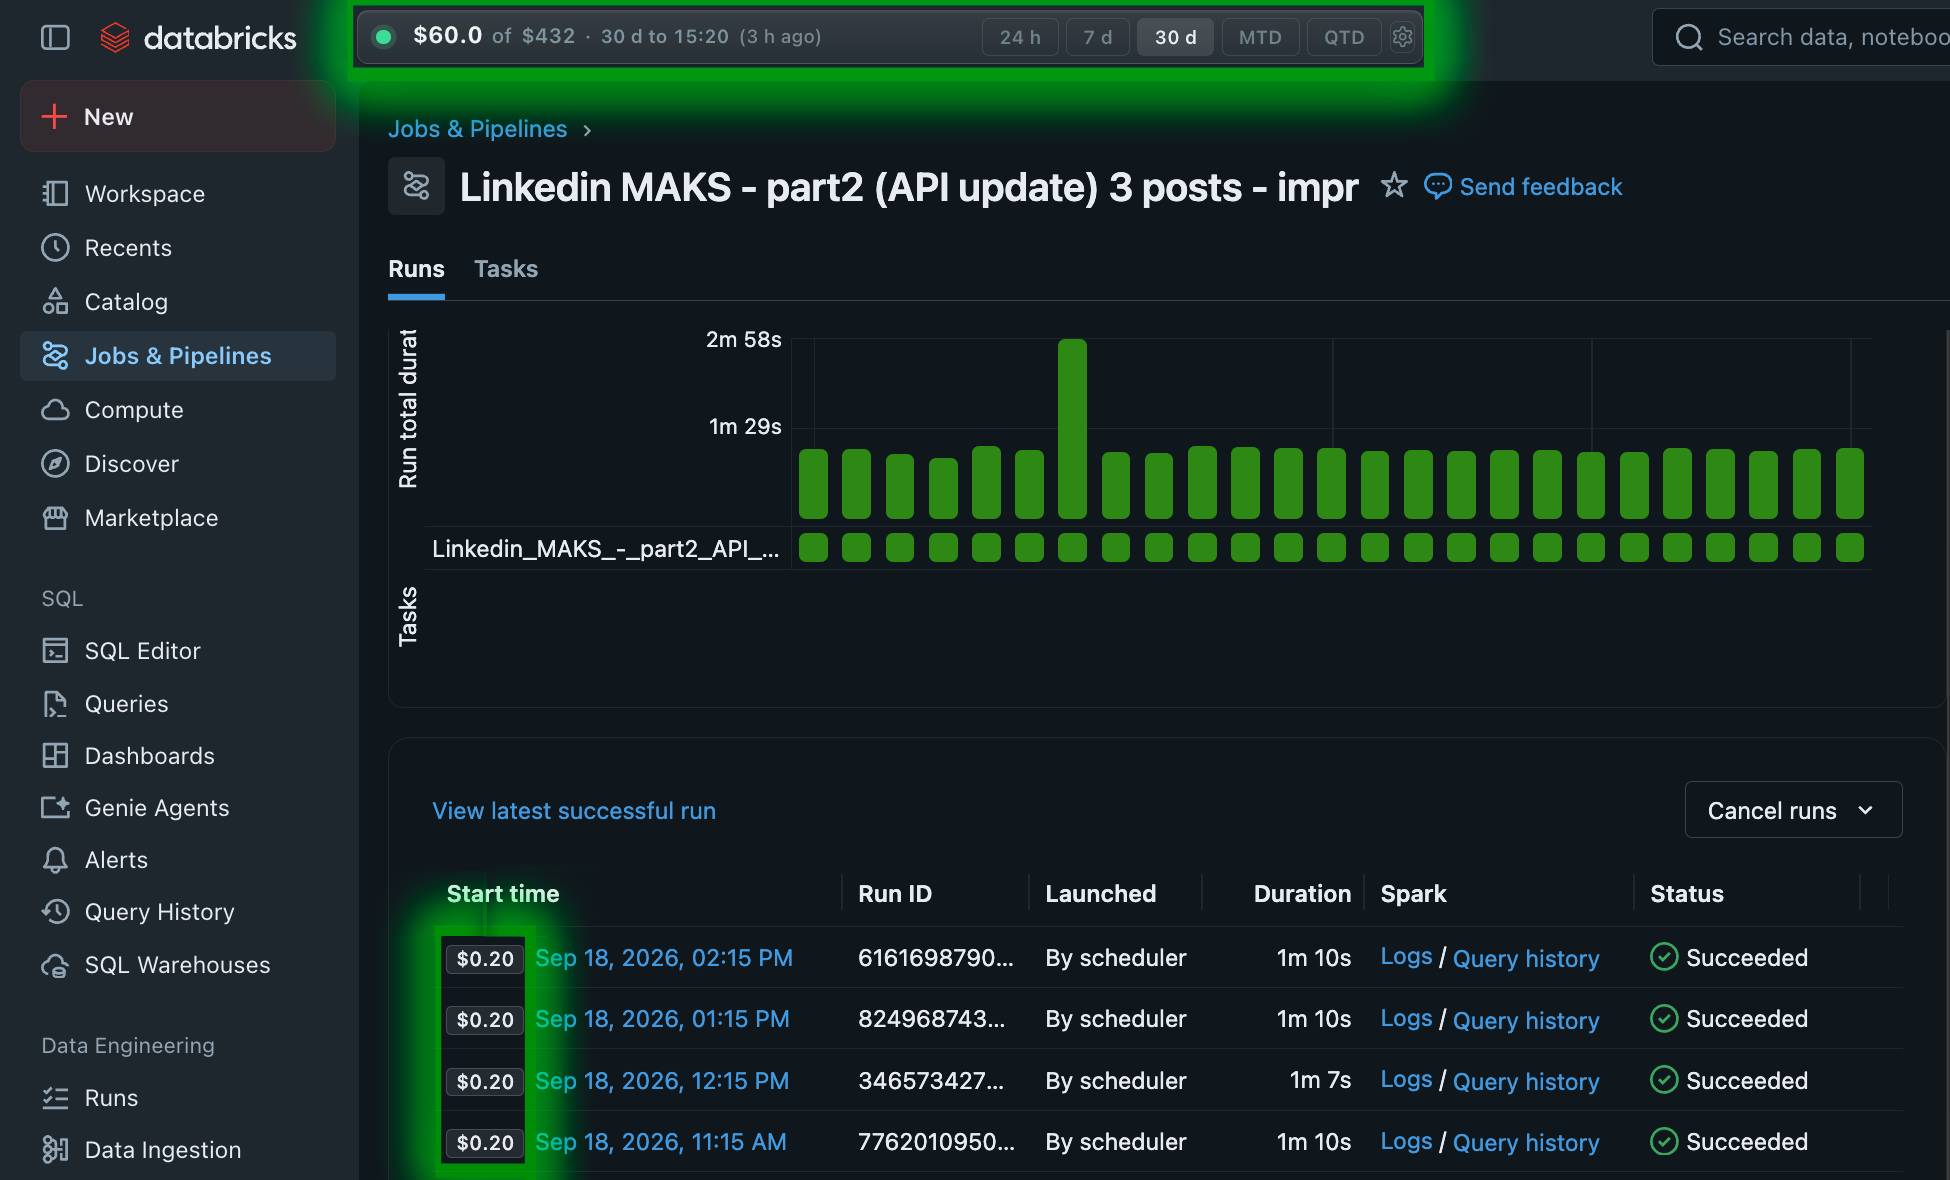Open Catalog in the sidebar
The image size is (1950, 1180).
click(178, 302)
